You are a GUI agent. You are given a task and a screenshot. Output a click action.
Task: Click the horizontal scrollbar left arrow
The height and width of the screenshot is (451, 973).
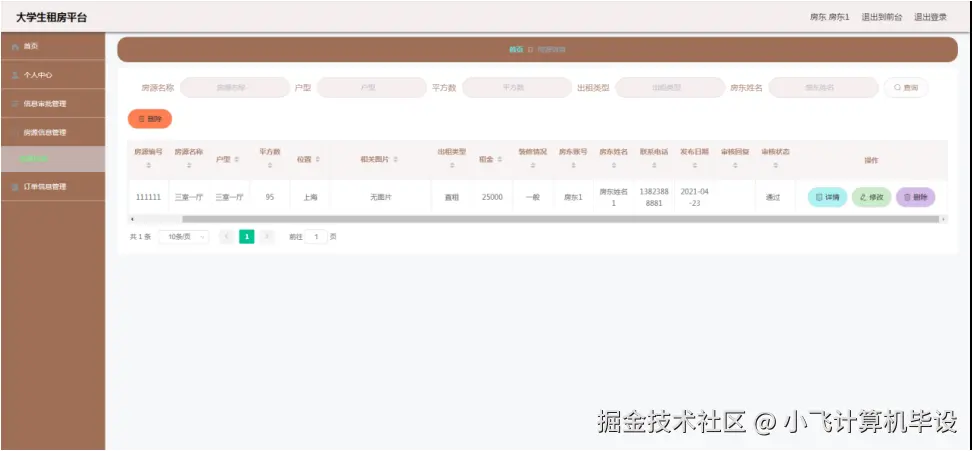[x=132, y=219]
